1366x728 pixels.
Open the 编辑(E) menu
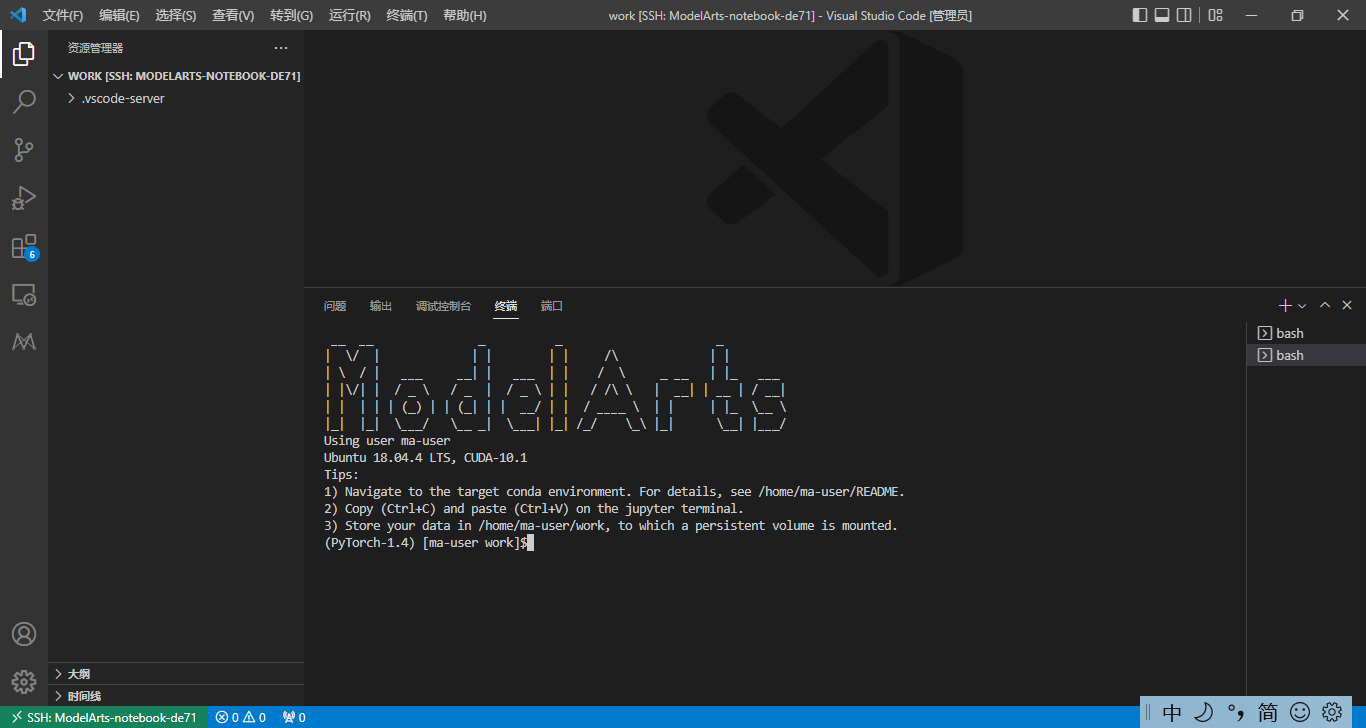[x=120, y=15]
